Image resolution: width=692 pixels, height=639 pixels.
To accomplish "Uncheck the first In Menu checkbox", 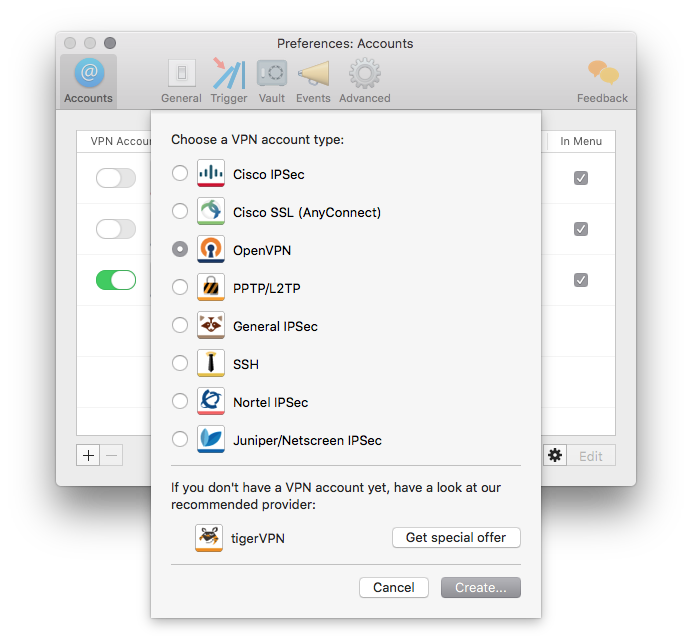I will click(581, 178).
